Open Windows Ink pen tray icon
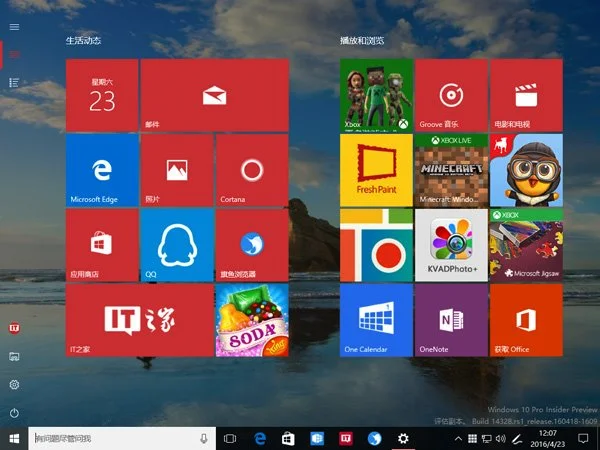The width and height of the screenshot is (600, 450). (517, 439)
